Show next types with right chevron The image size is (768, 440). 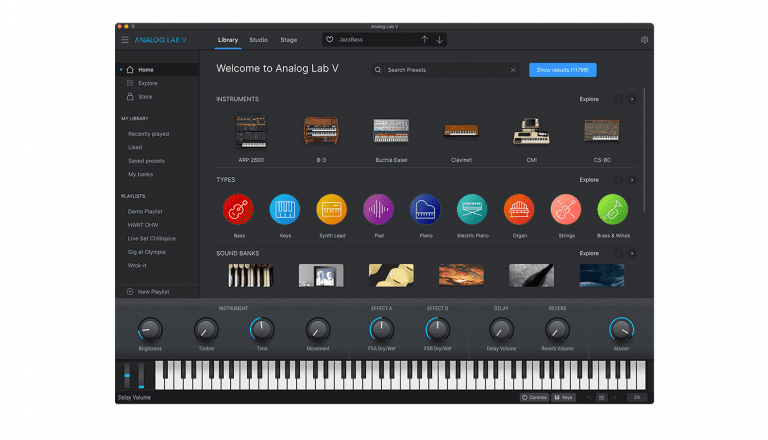632,180
